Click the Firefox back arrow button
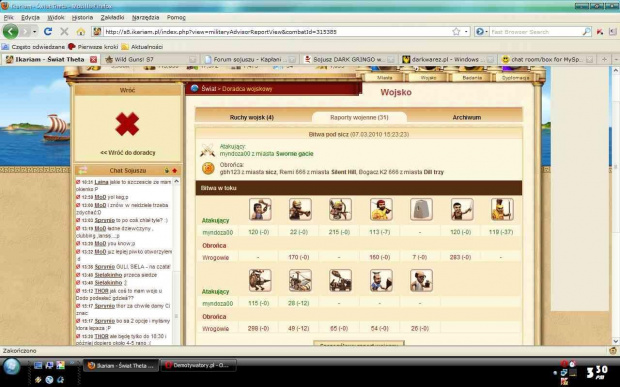 pos(11,31)
